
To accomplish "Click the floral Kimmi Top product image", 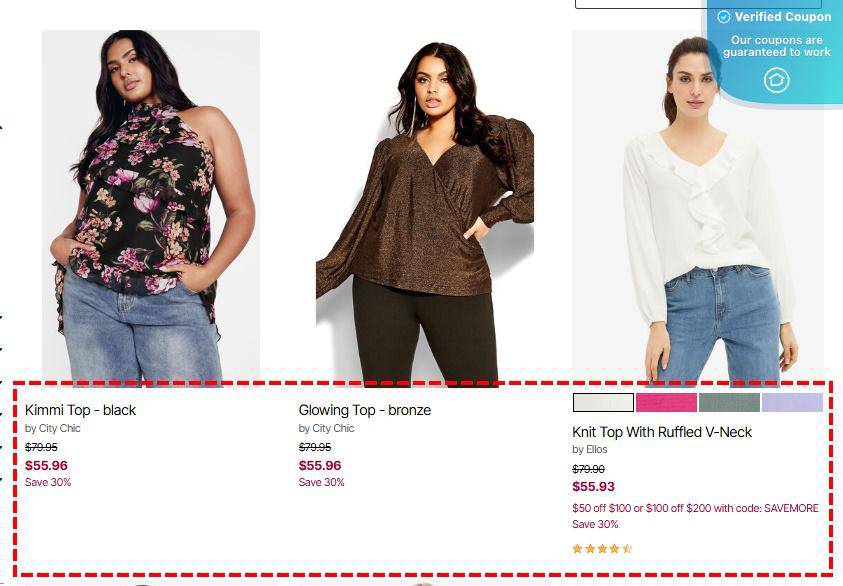I will click(151, 207).
